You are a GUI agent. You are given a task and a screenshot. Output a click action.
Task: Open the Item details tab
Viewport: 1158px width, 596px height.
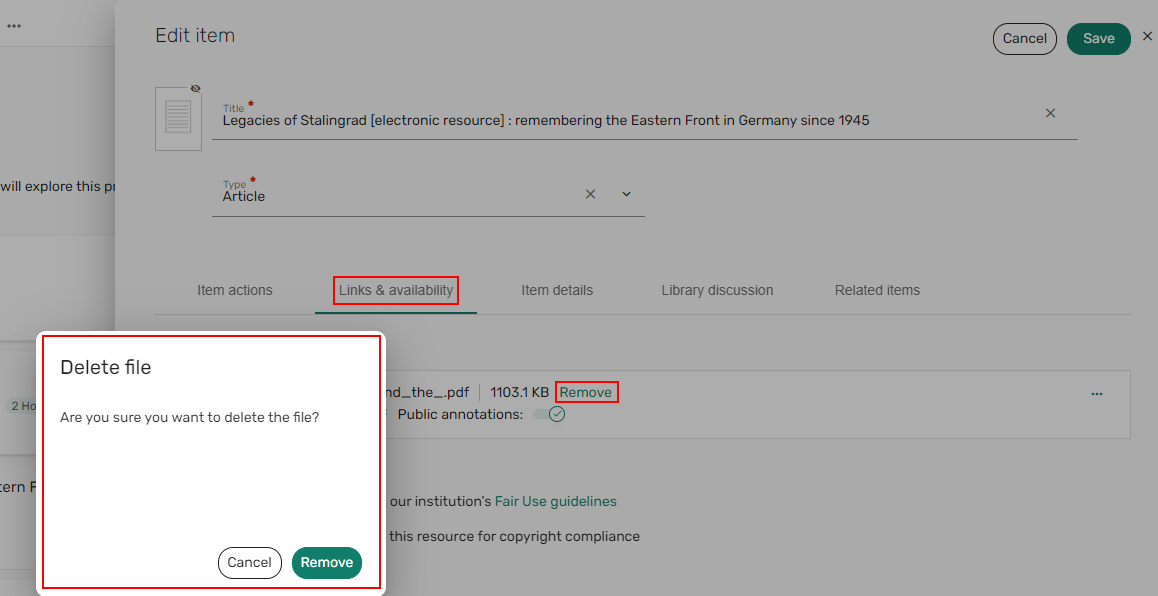click(557, 291)
